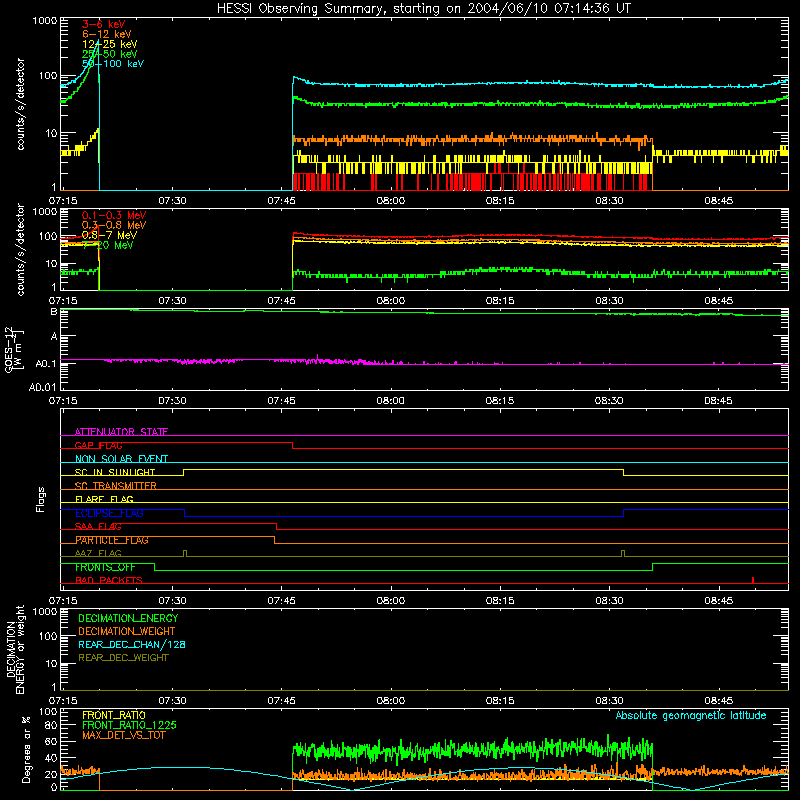Image resolution: width=800 pixels, height=800 pixels.
Task: Click the NON_SOLAR_EVENT flag label
Action: pos(121,459)
